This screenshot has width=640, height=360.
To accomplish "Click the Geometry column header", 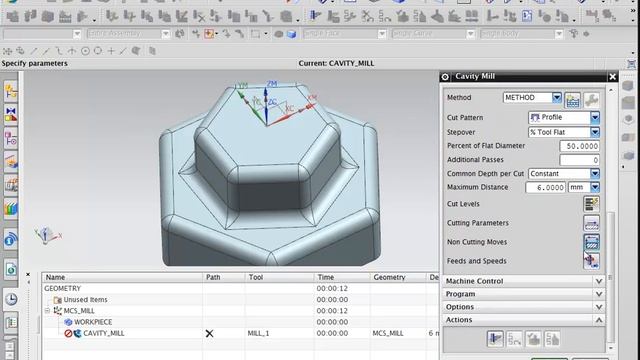I will (398, 277).
